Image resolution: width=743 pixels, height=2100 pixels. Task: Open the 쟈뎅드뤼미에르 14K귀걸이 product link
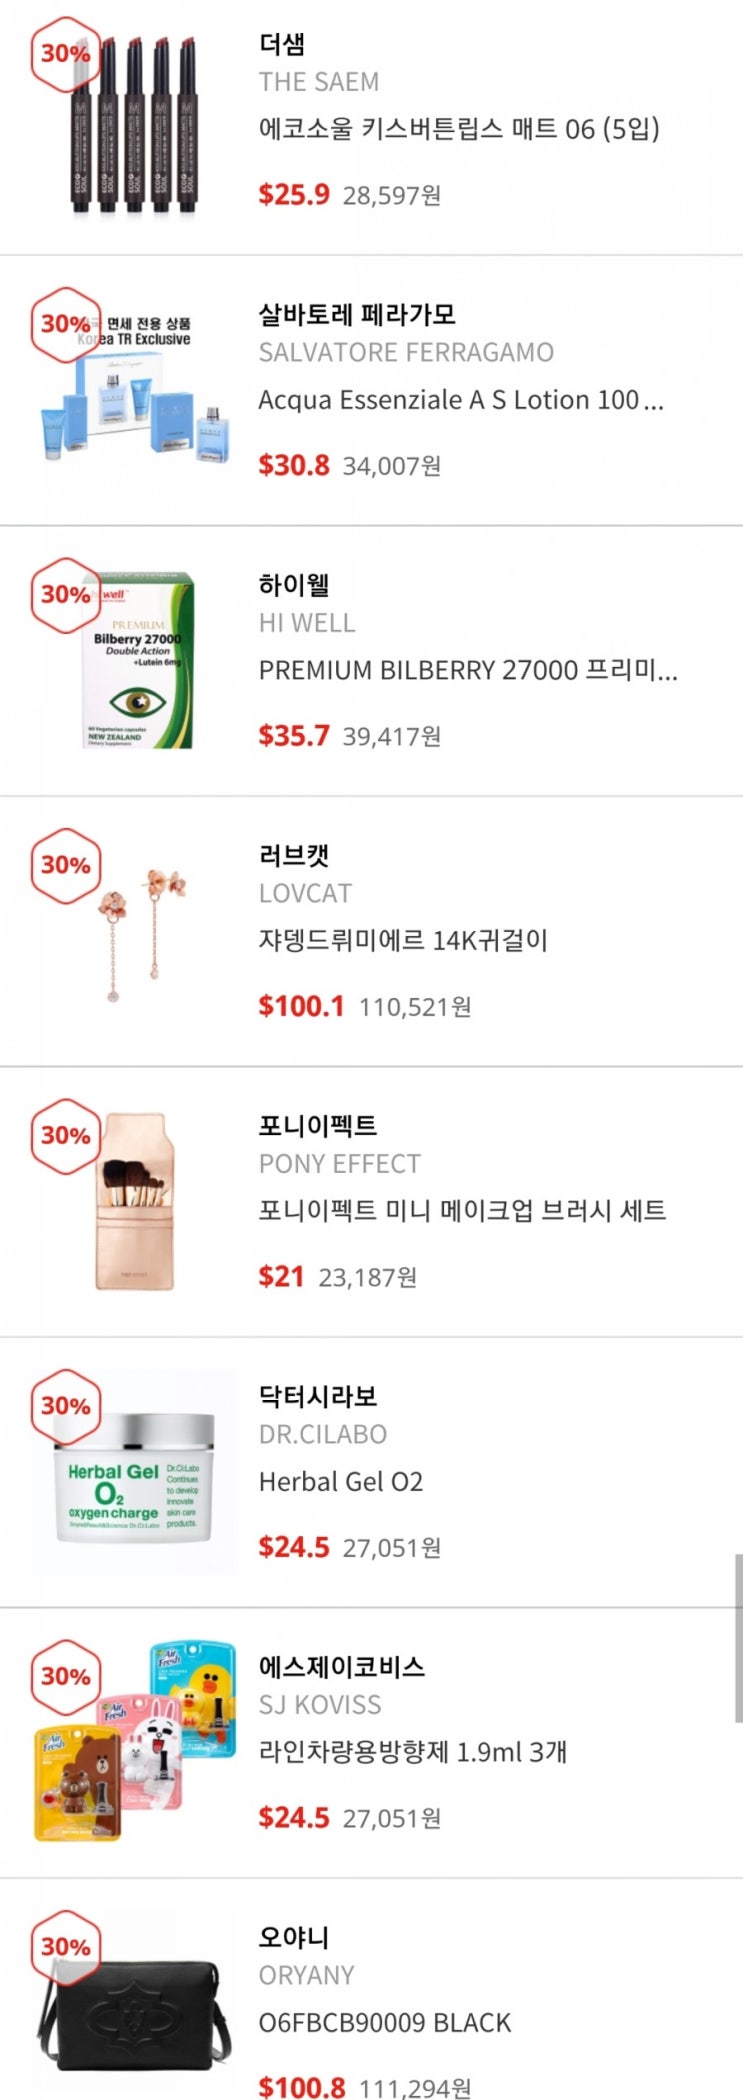(x=403, y=940)
